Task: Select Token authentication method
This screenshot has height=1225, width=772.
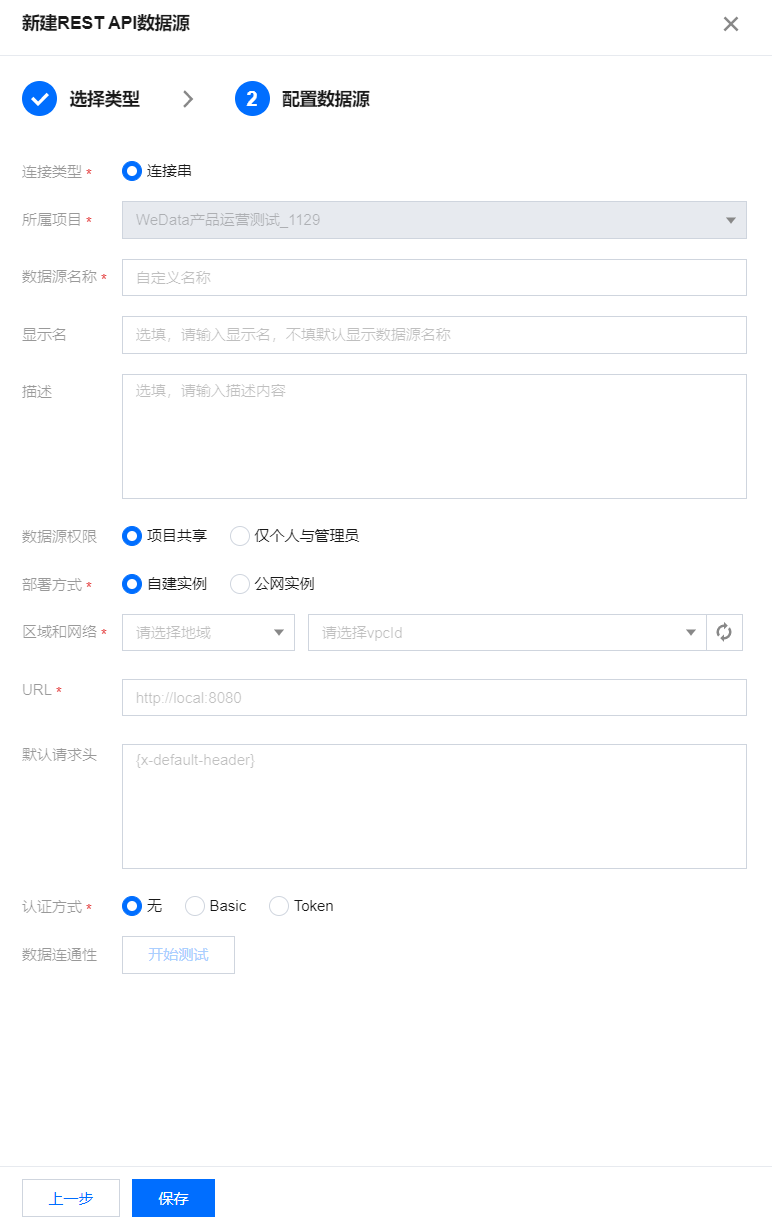Action: 279,906
